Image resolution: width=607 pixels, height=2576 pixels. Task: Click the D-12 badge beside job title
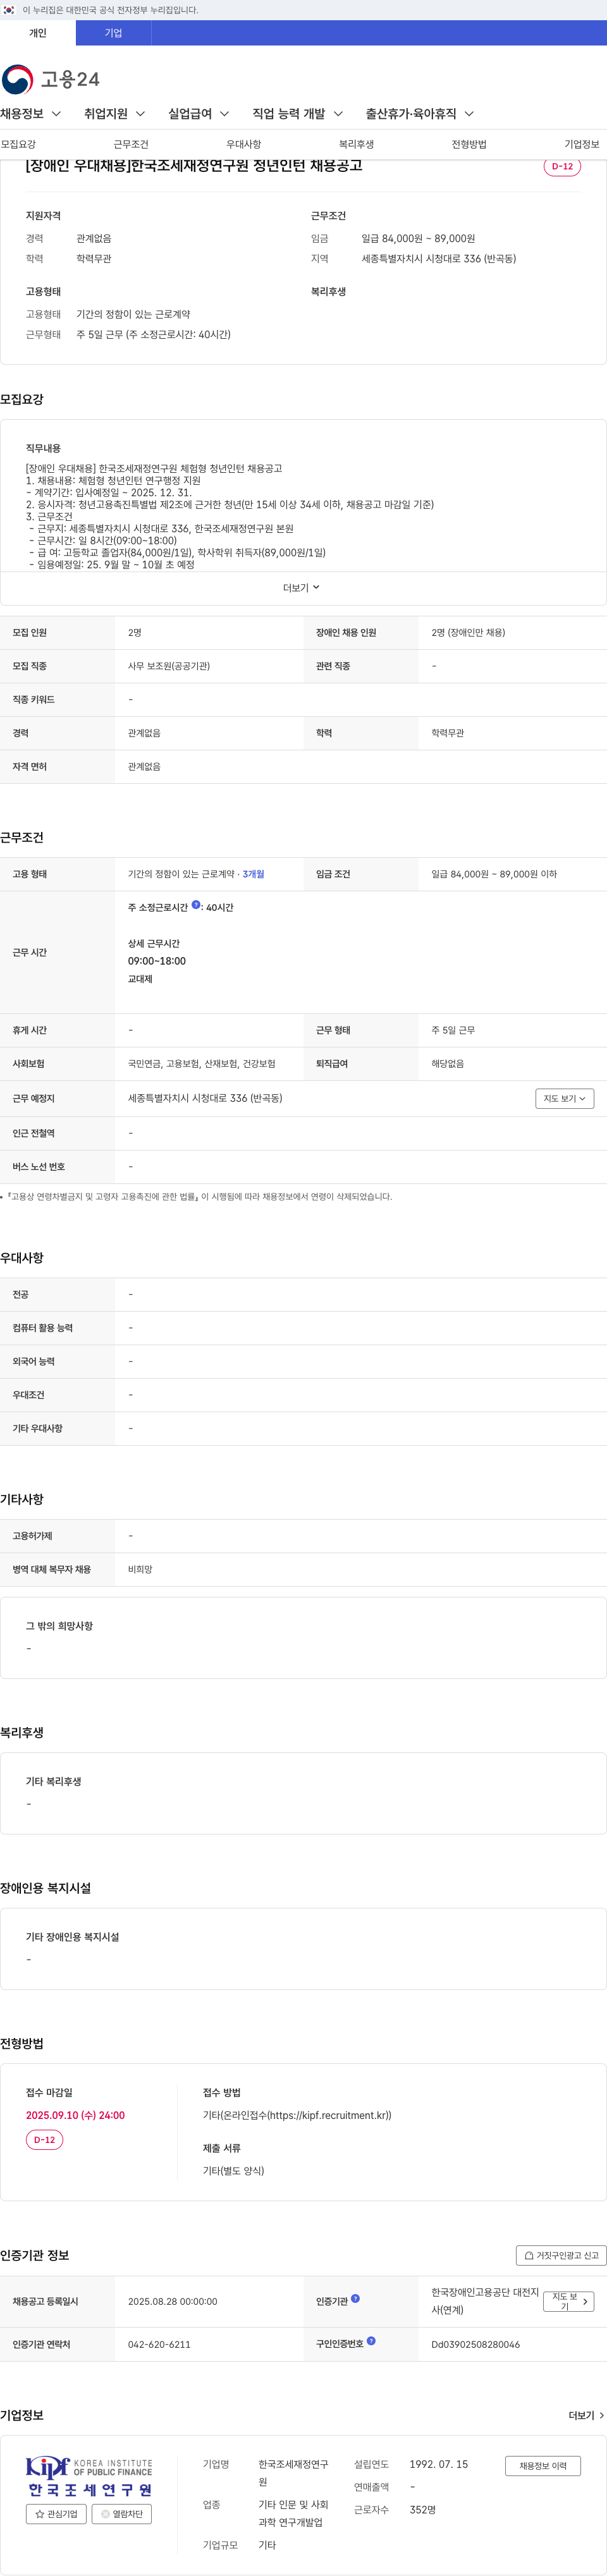click(562, 166)
